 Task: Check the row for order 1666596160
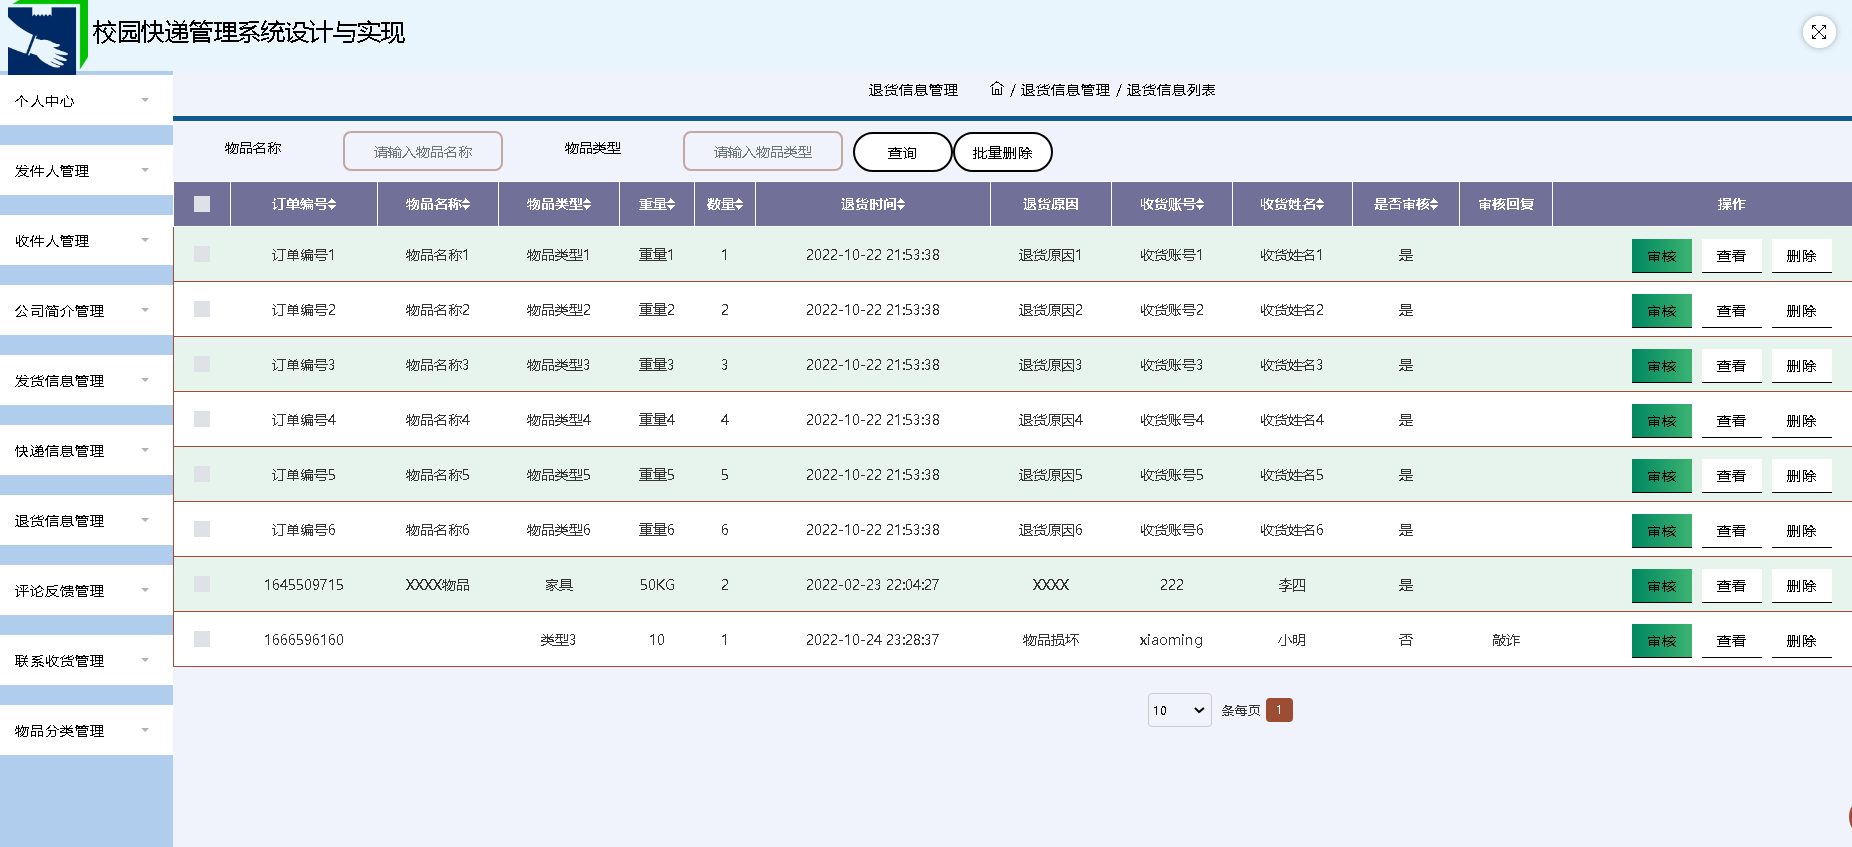202,639
